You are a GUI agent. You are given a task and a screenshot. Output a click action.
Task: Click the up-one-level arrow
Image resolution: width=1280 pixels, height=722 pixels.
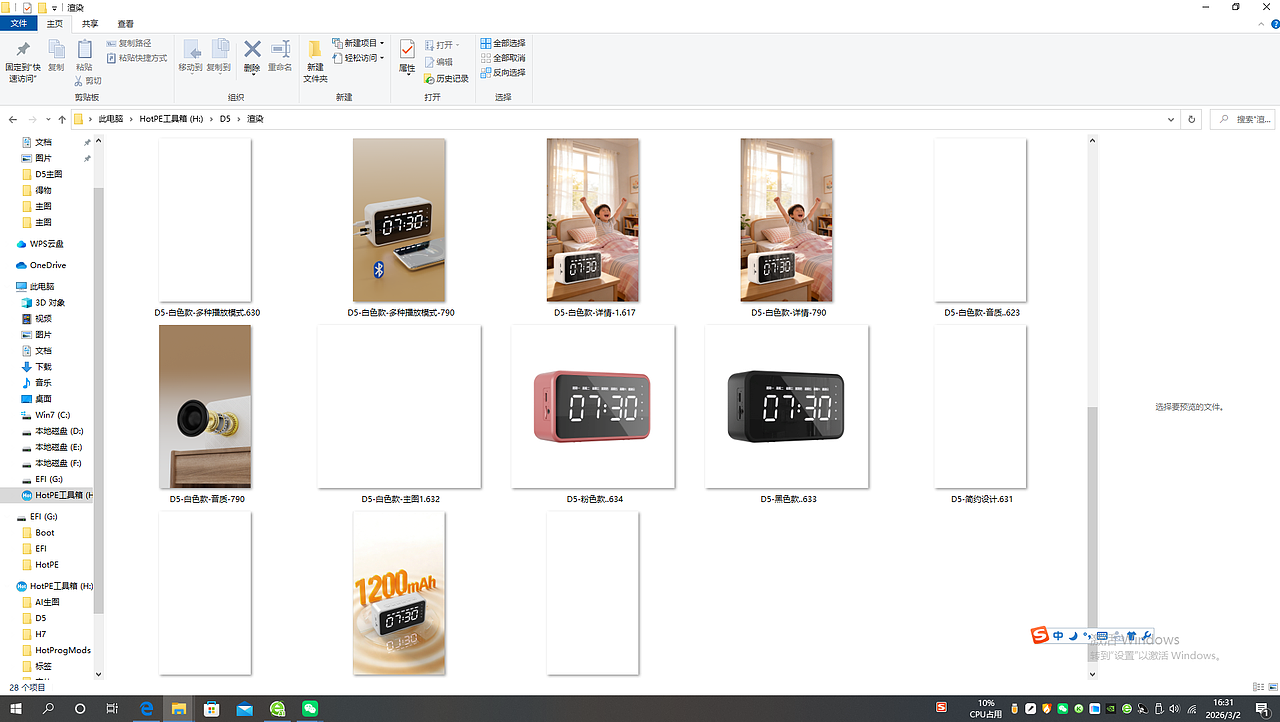62,119
